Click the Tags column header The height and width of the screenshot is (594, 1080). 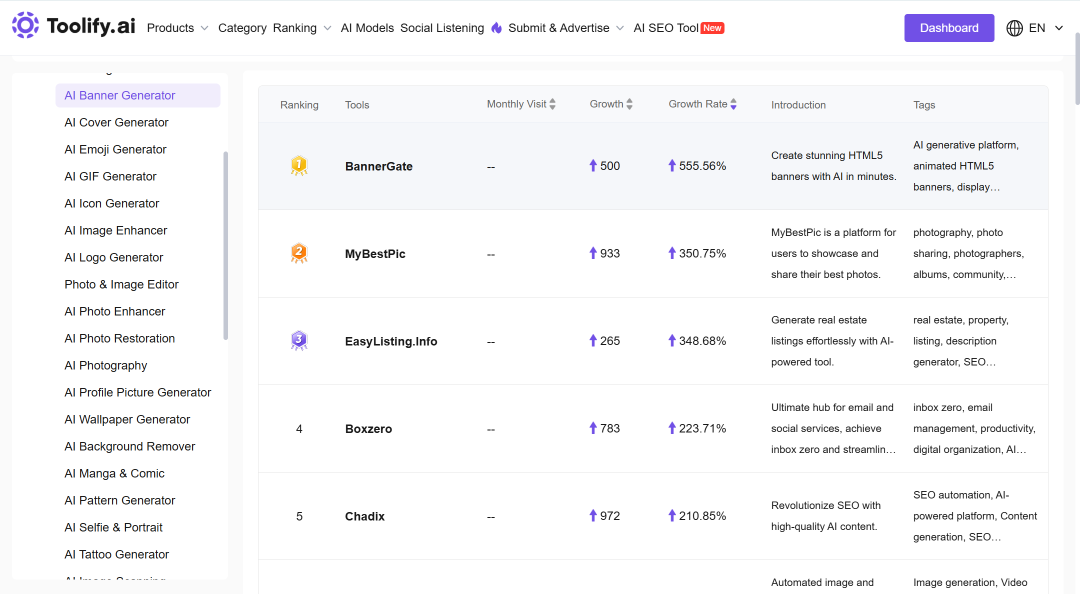pyautogui.click(x=924, y=105)
